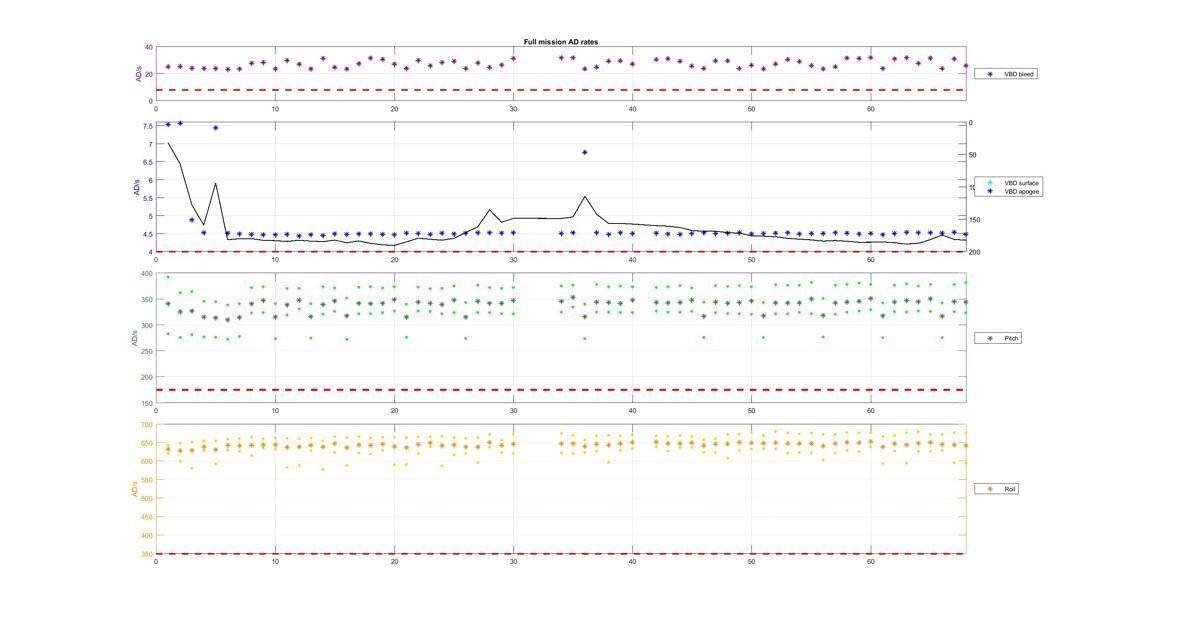Viewport: 1200px width, 622px height.
Task: Select the Roll legend entry
Action: (997, 489)
